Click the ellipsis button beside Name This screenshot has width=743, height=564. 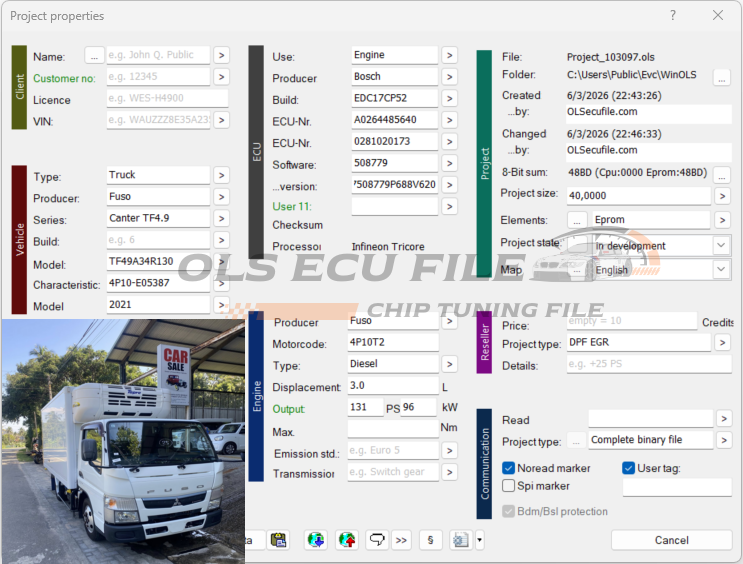[x=94, y=55]
